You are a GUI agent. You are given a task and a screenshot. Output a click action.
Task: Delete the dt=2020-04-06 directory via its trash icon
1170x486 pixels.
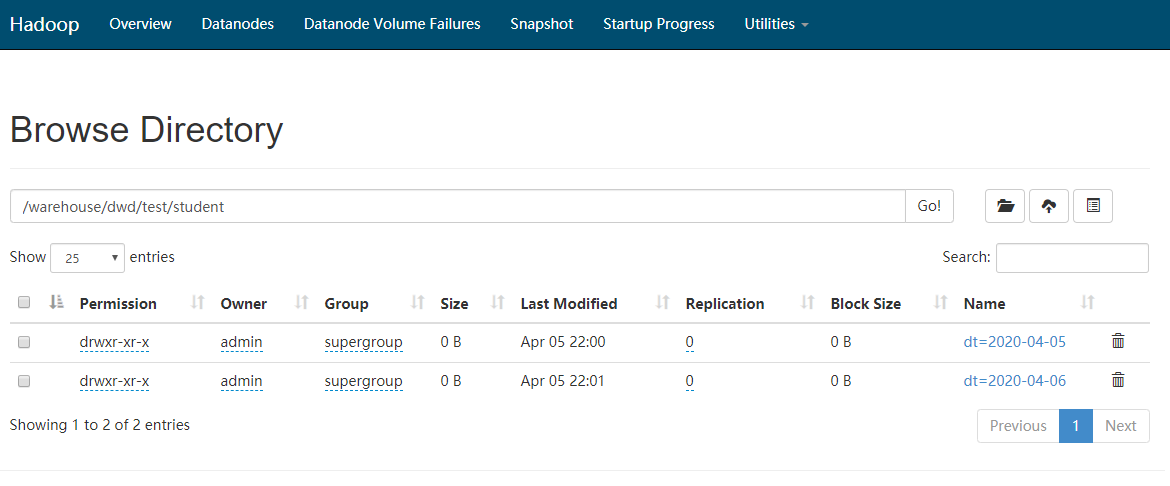[1118, 380]
